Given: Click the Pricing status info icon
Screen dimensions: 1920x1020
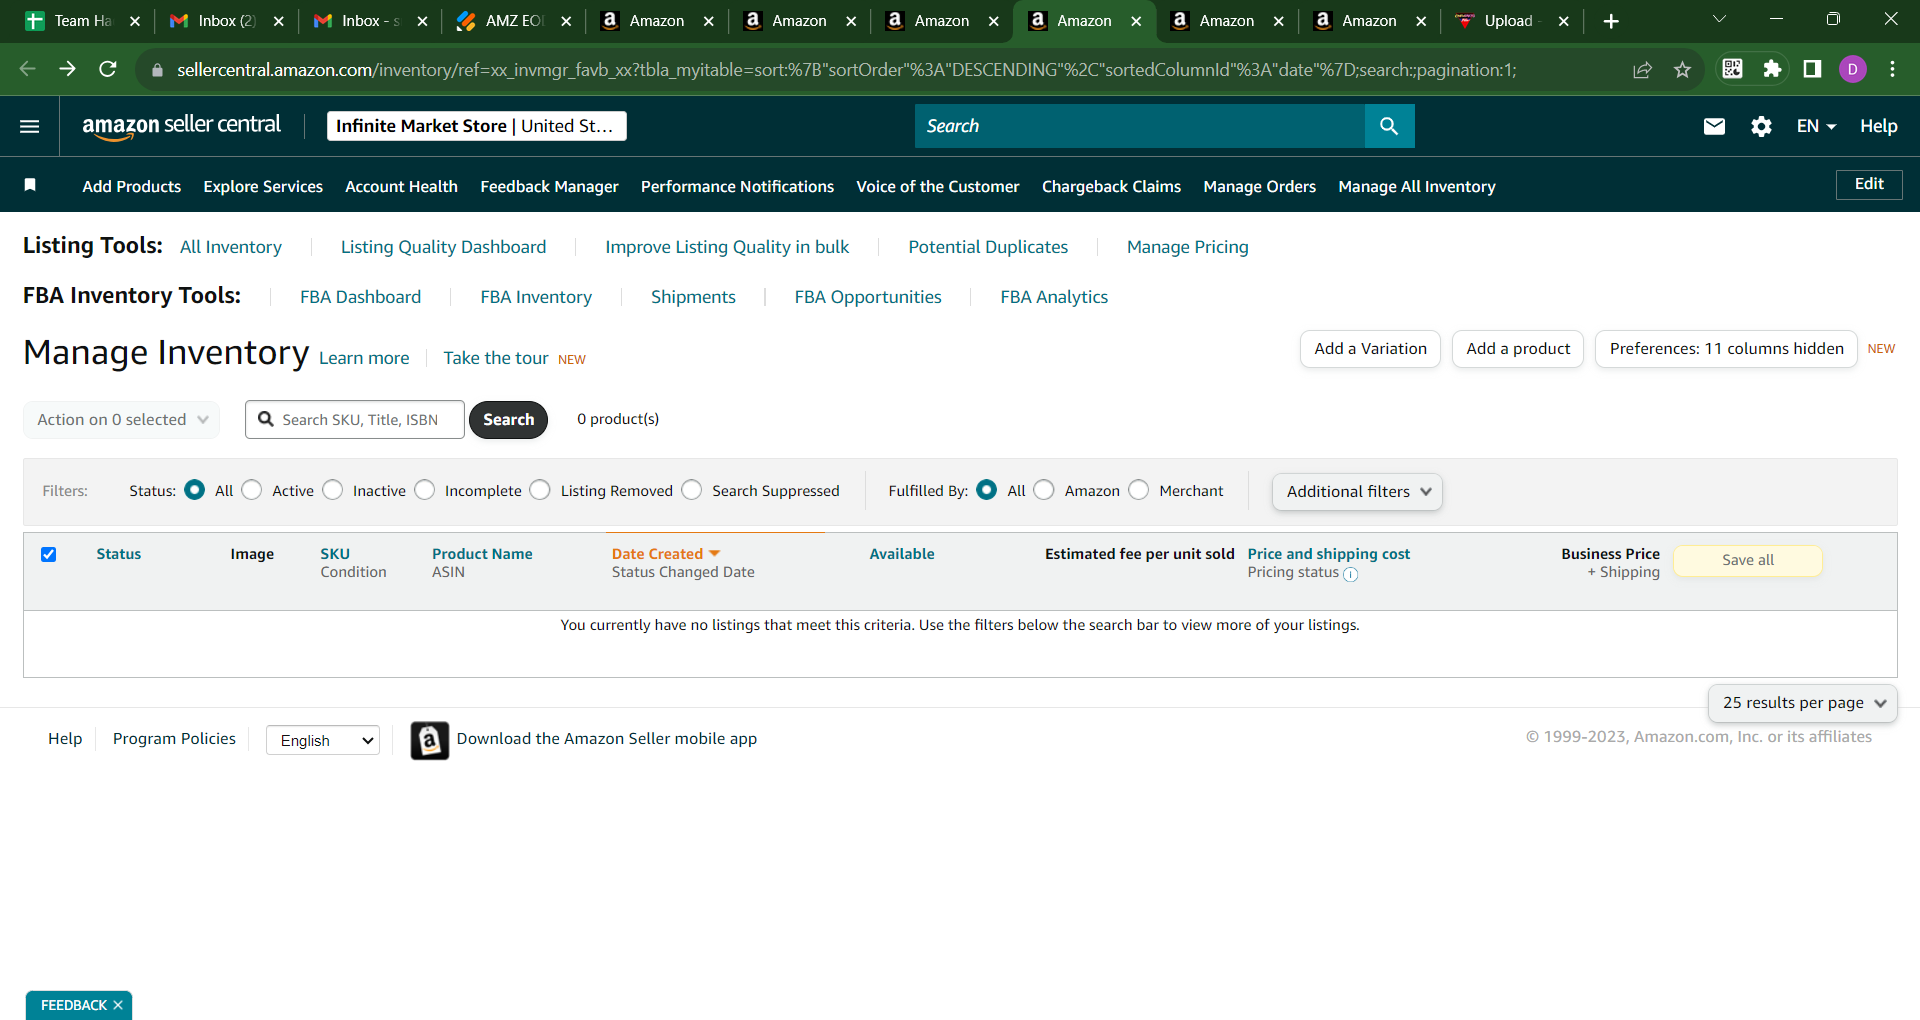Looking at the screenshot, I should 1350,574.
